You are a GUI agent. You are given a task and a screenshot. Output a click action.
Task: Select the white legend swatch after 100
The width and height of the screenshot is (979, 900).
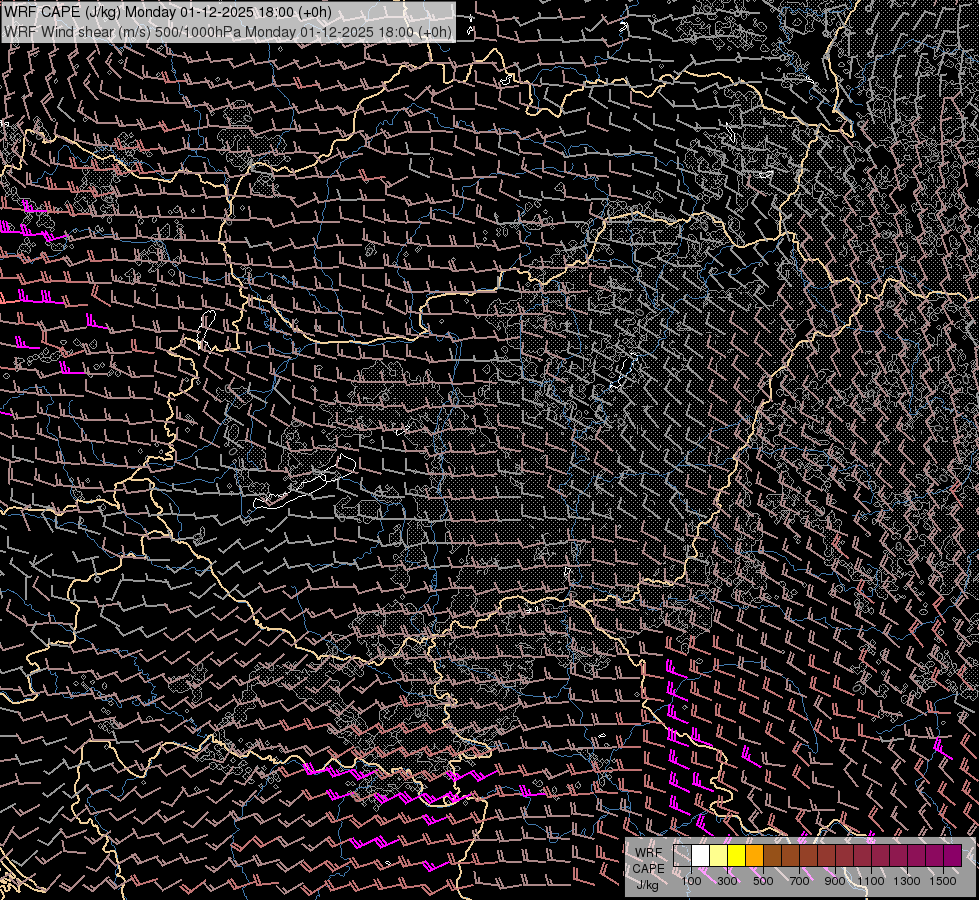(701, 855)
